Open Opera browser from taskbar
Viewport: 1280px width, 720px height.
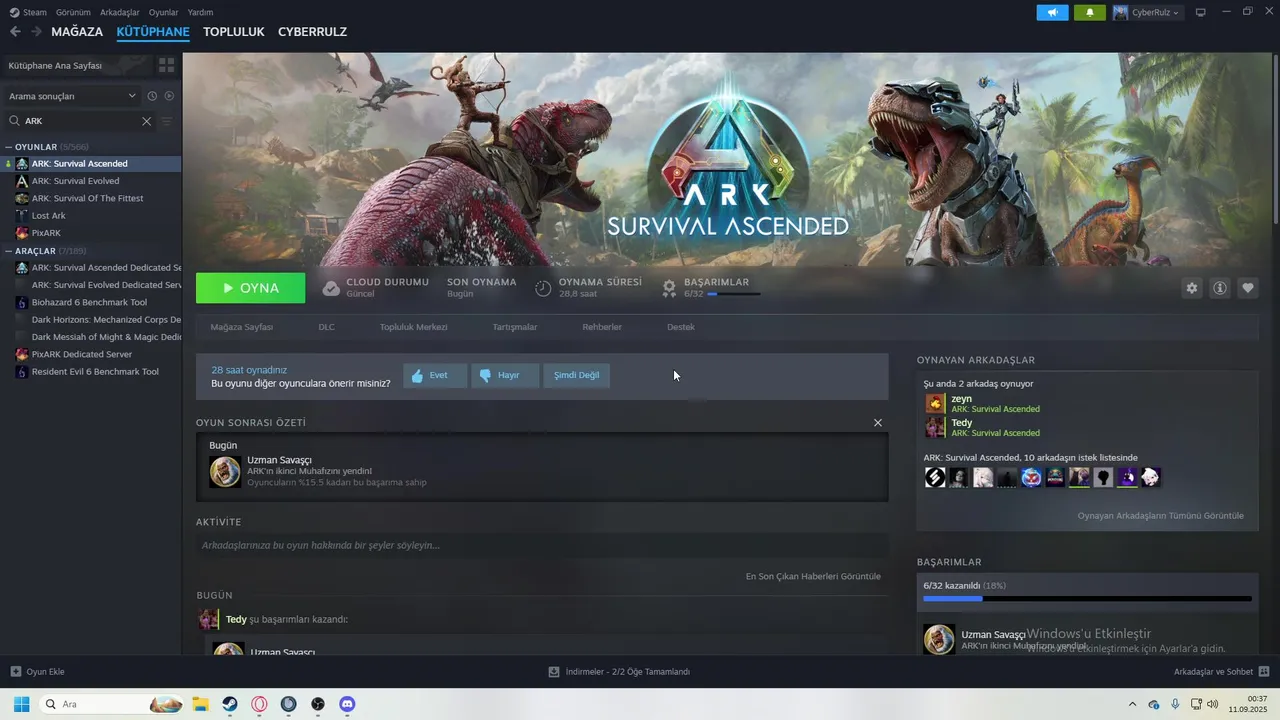point(259,704)
